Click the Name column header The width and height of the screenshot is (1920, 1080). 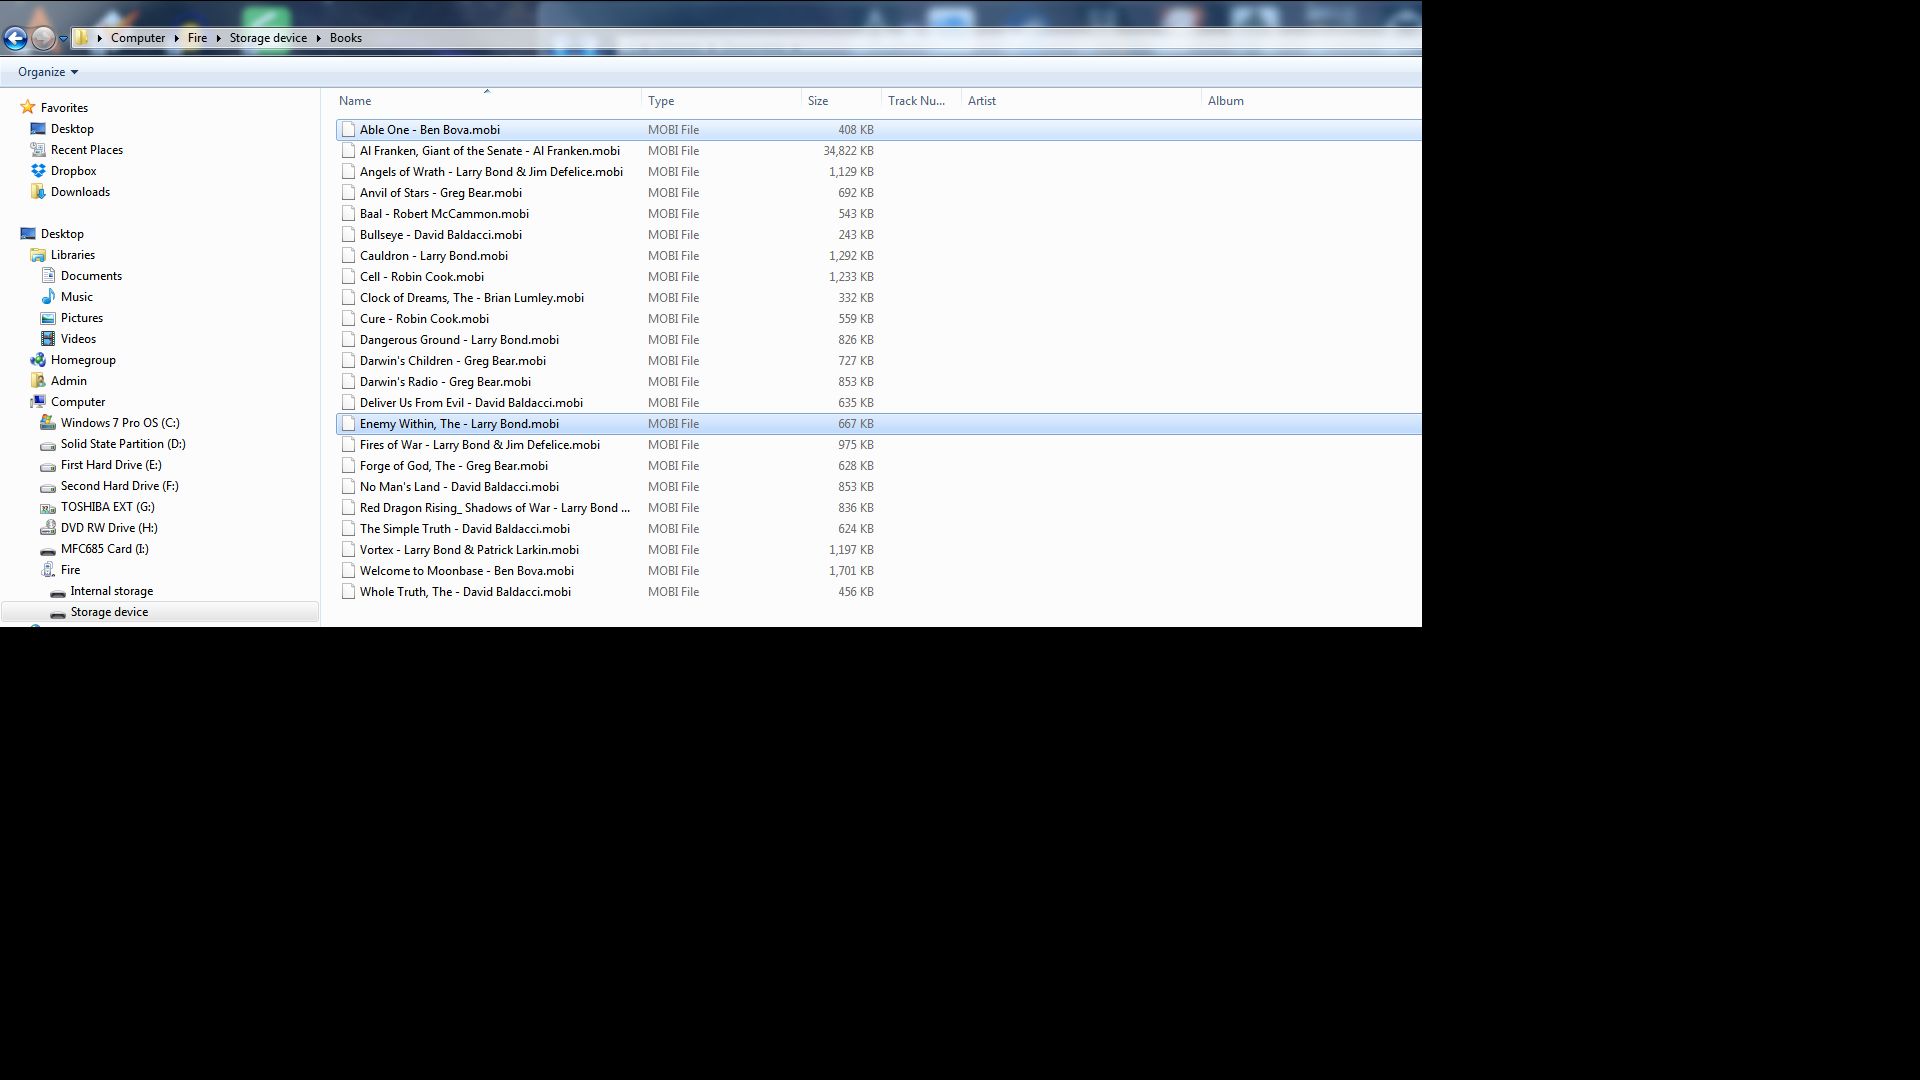point(355,101)
